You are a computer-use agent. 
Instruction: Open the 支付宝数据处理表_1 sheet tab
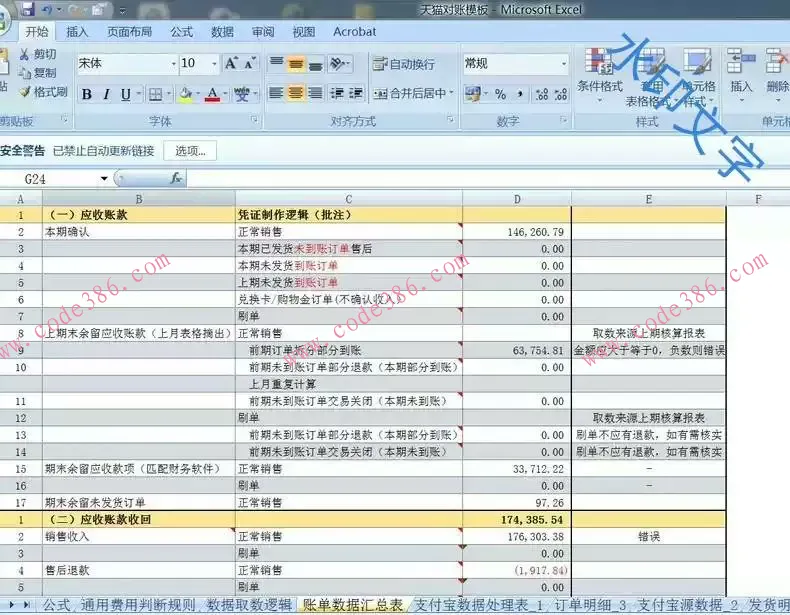479,605
